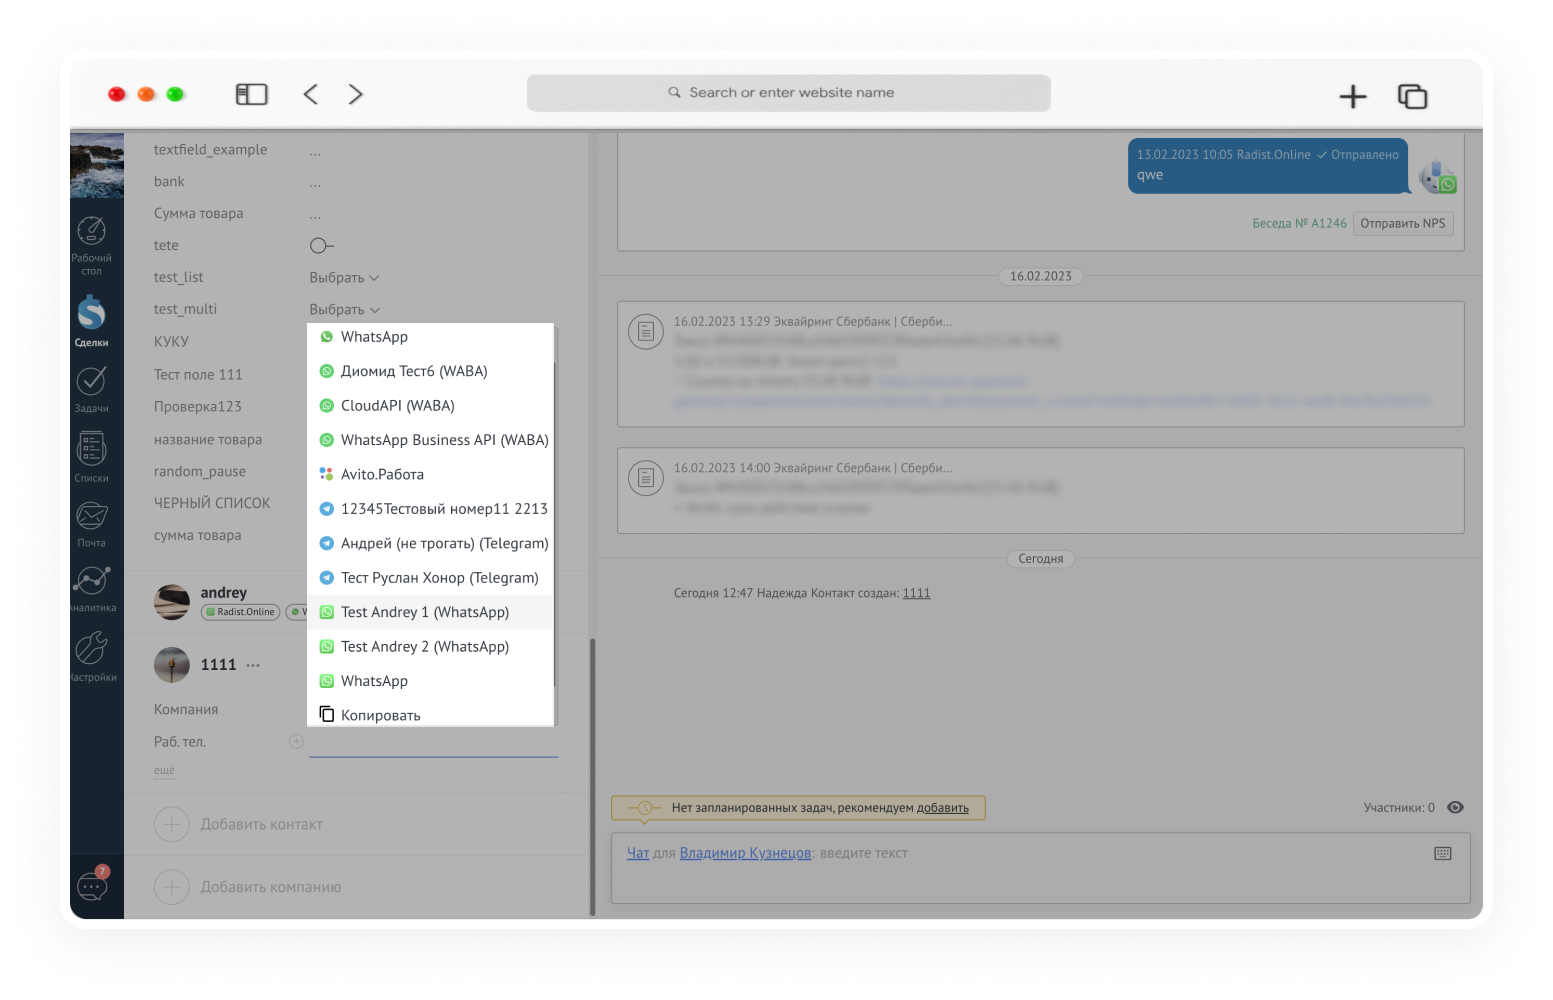The height and width of the screenshot is (1000, 1553).
Task: Open the 14:00 Эквайринг Сбербанк note icon
Action: pos(646,477)
